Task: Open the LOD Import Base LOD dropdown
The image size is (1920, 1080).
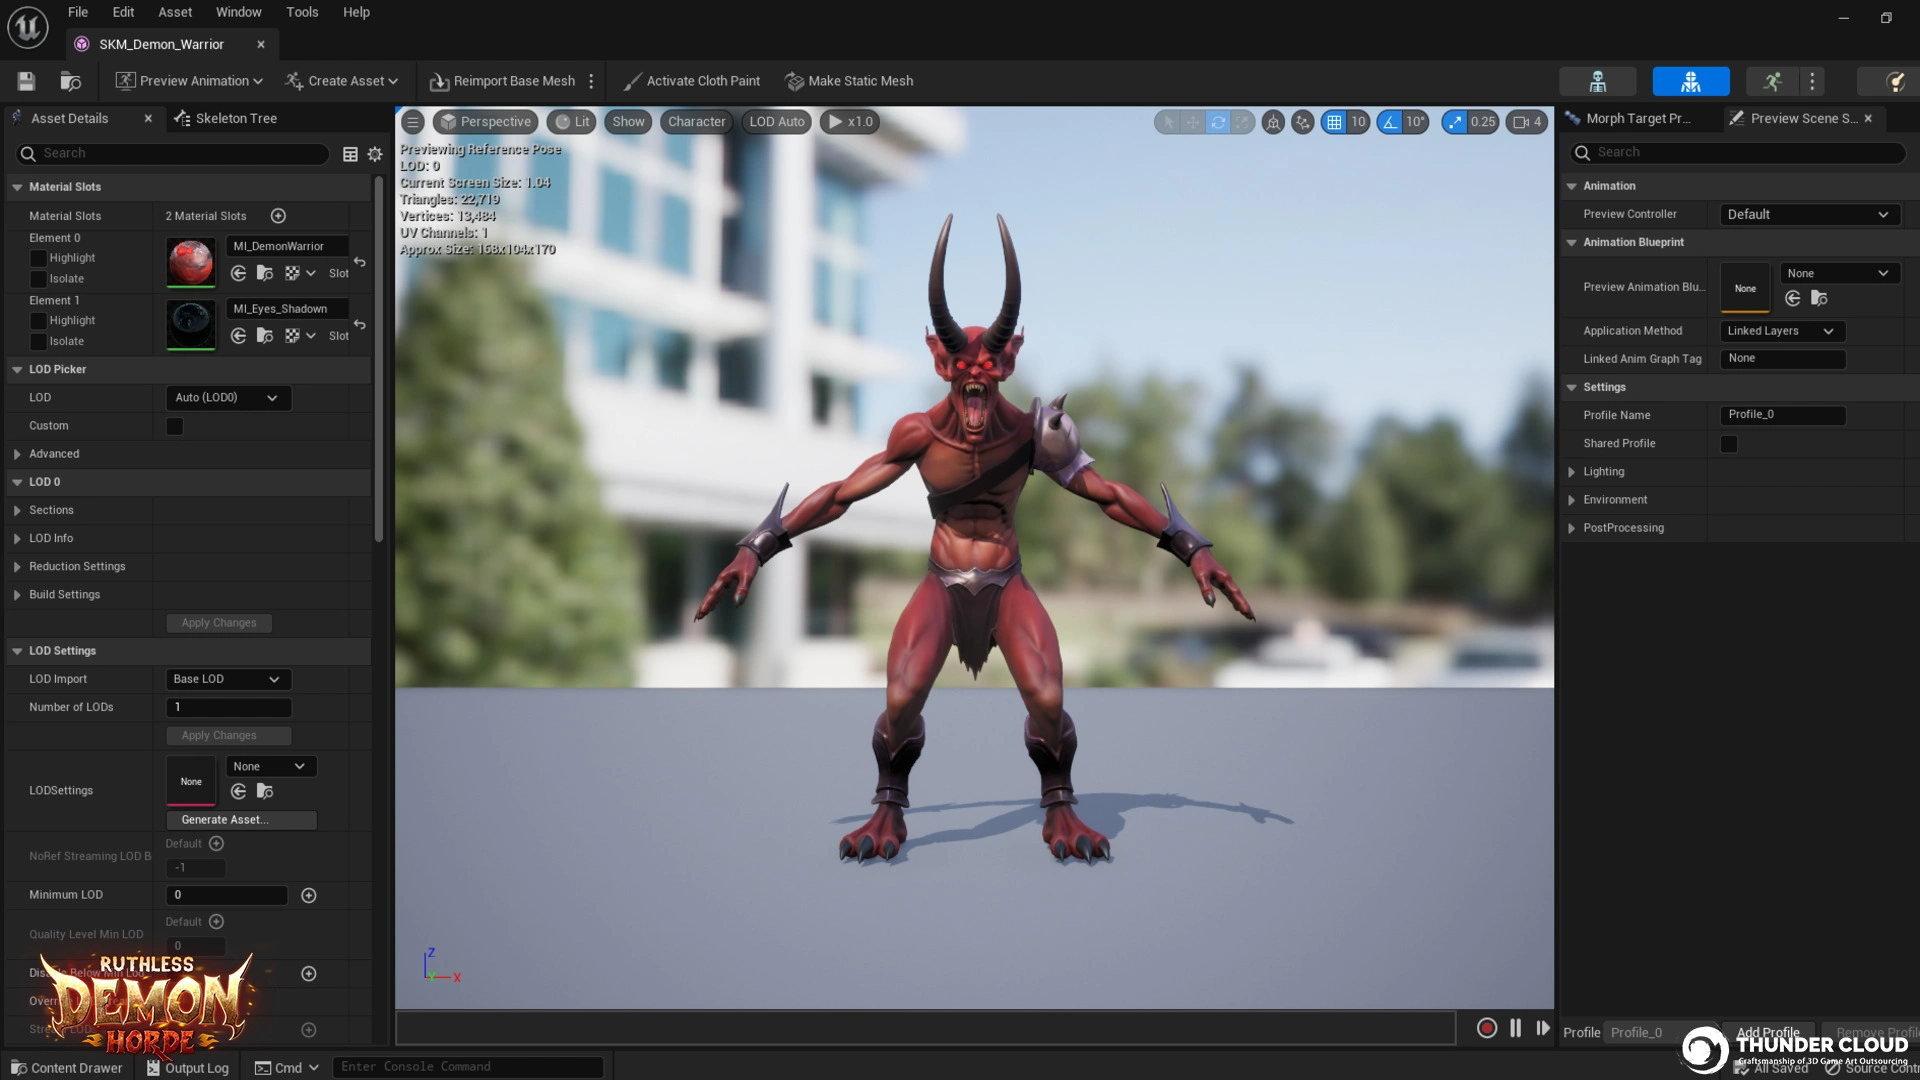Action: click(228, 679)
